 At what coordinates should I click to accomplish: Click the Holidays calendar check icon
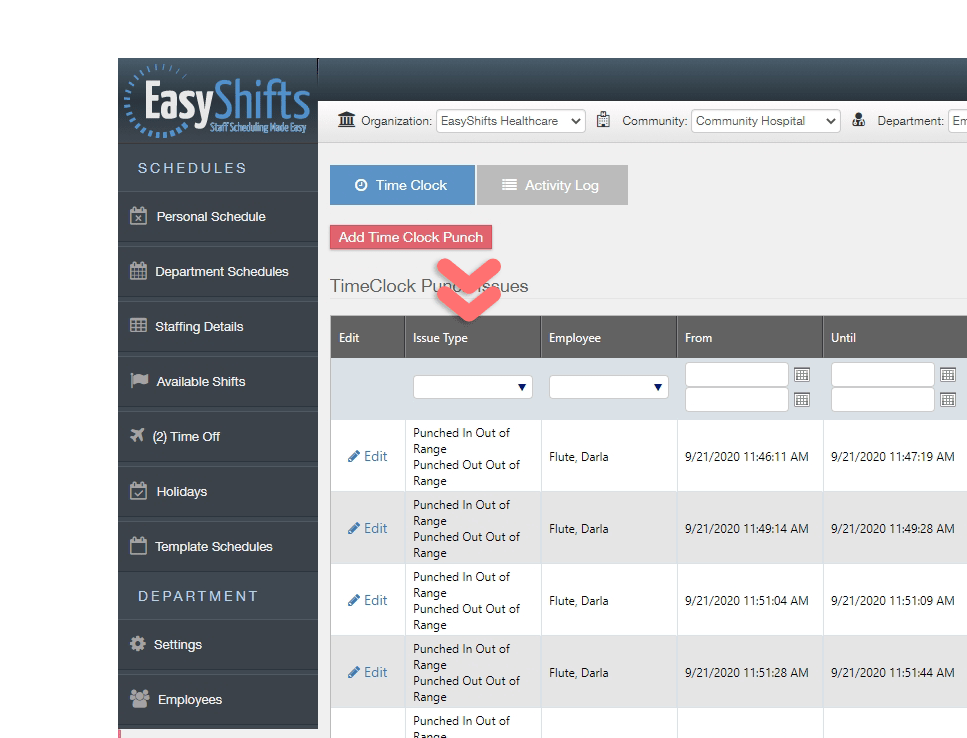pos(139,491)
